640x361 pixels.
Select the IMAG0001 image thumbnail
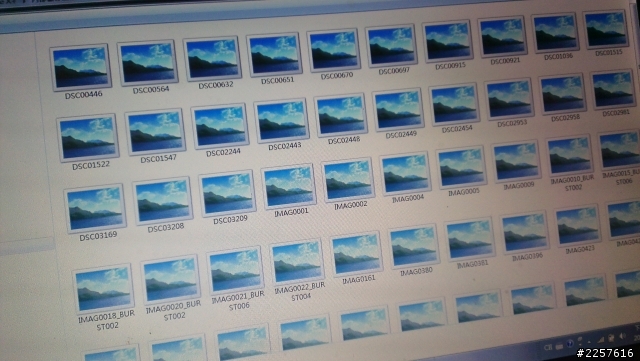(289, 186)
